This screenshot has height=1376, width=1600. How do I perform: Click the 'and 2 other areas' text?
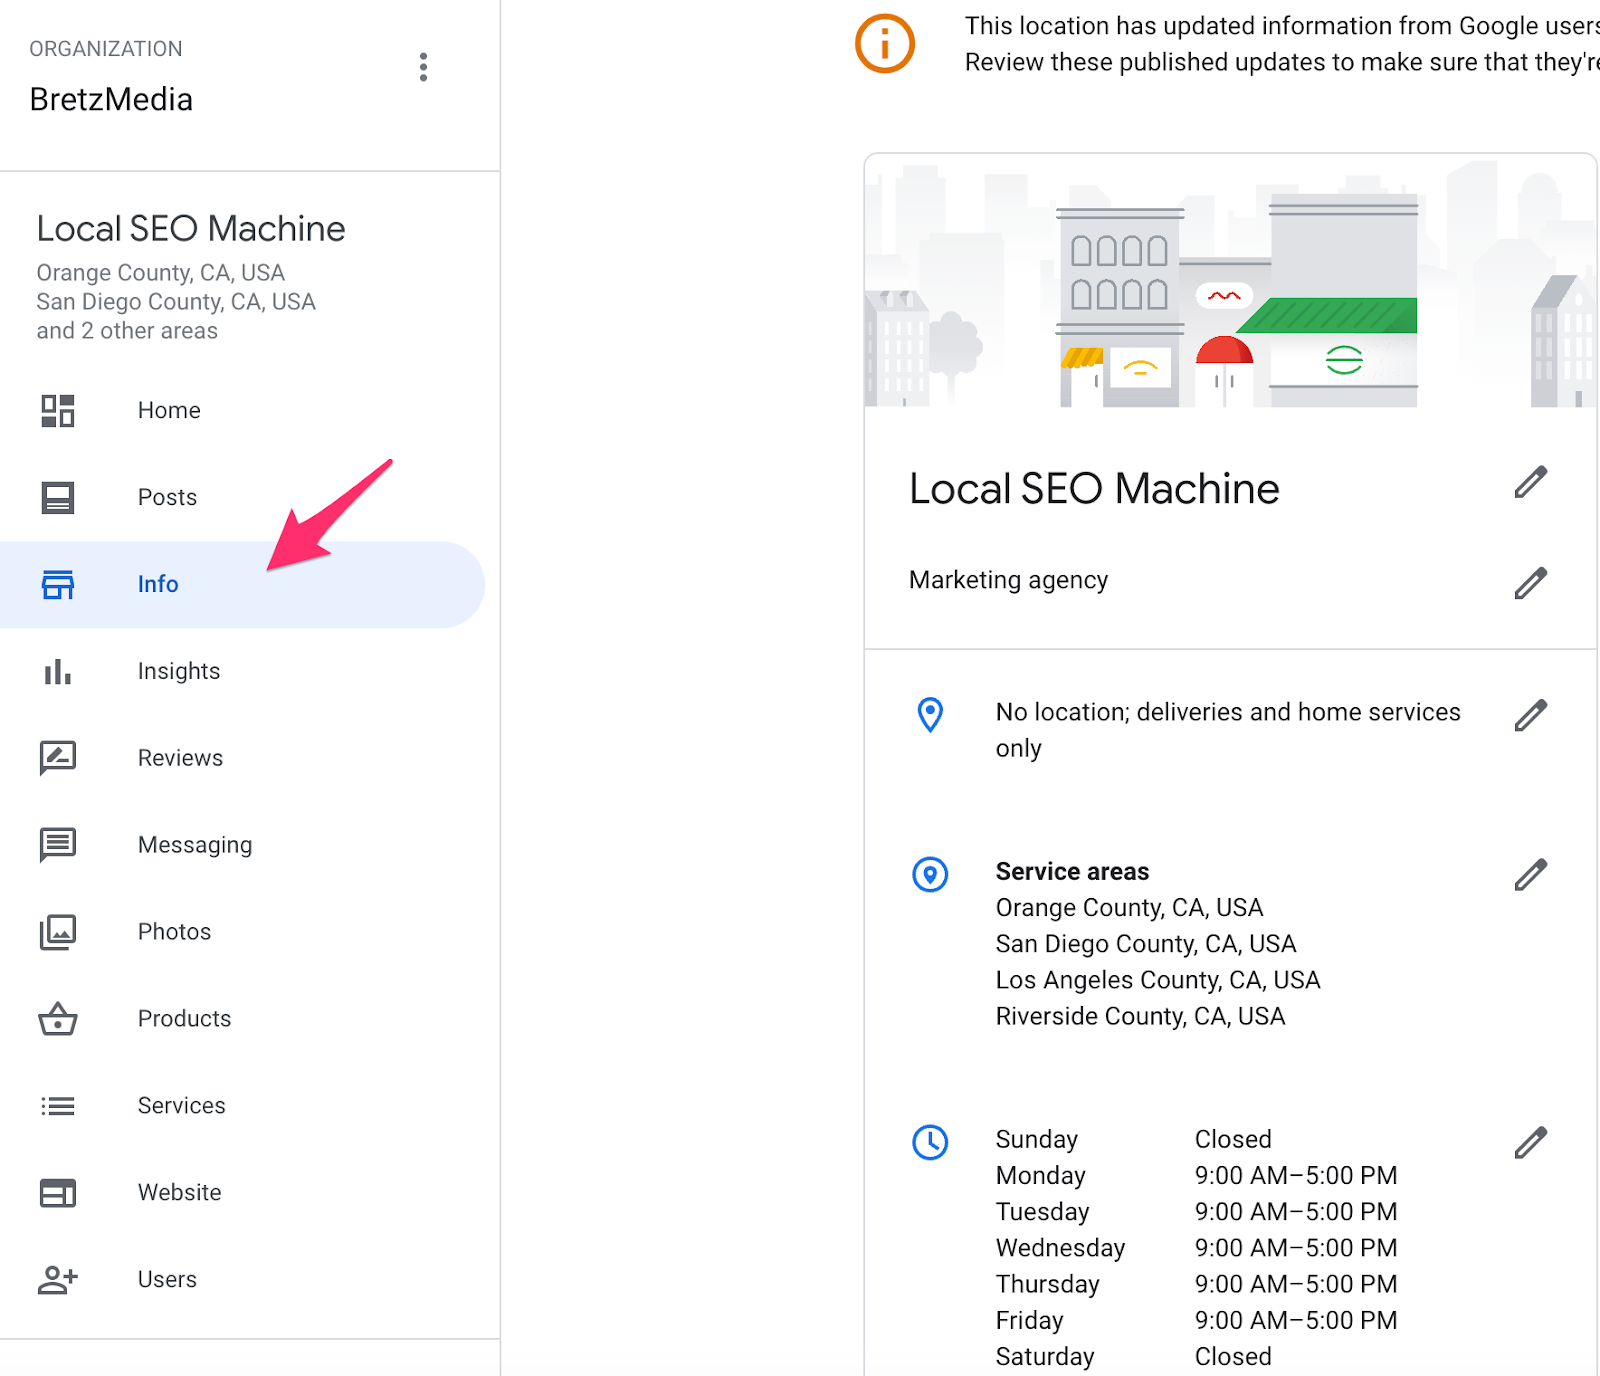(x=127, y=331)
